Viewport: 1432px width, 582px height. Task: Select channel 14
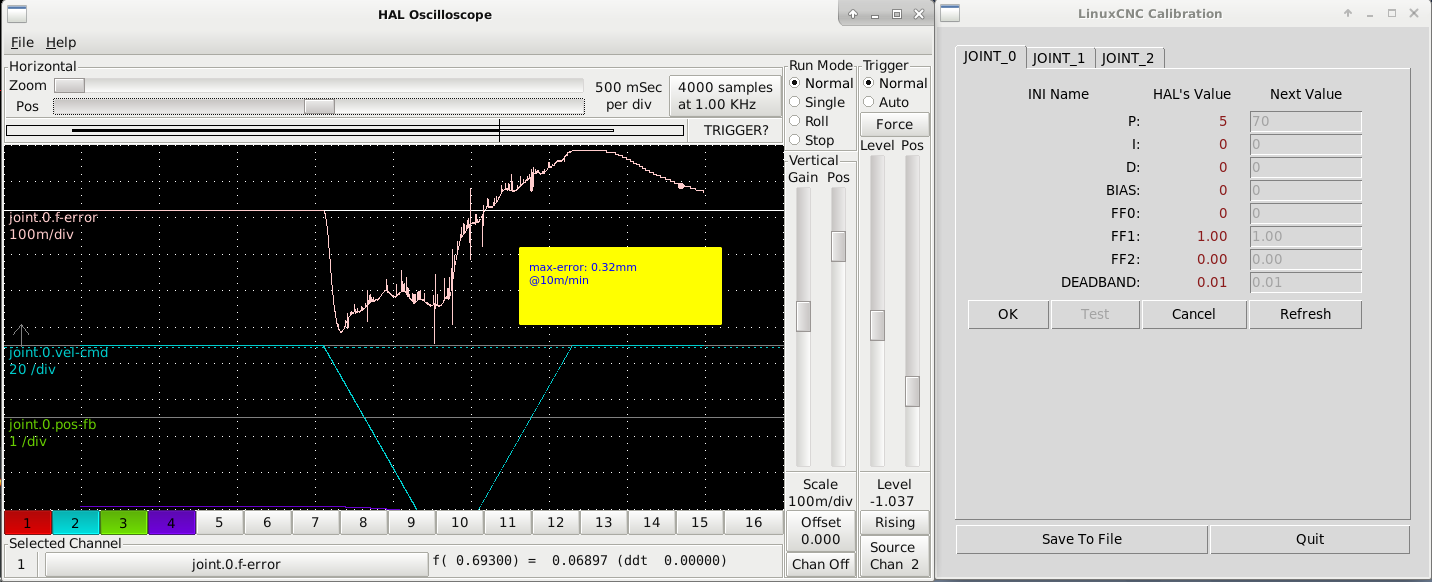pos(652,522)
